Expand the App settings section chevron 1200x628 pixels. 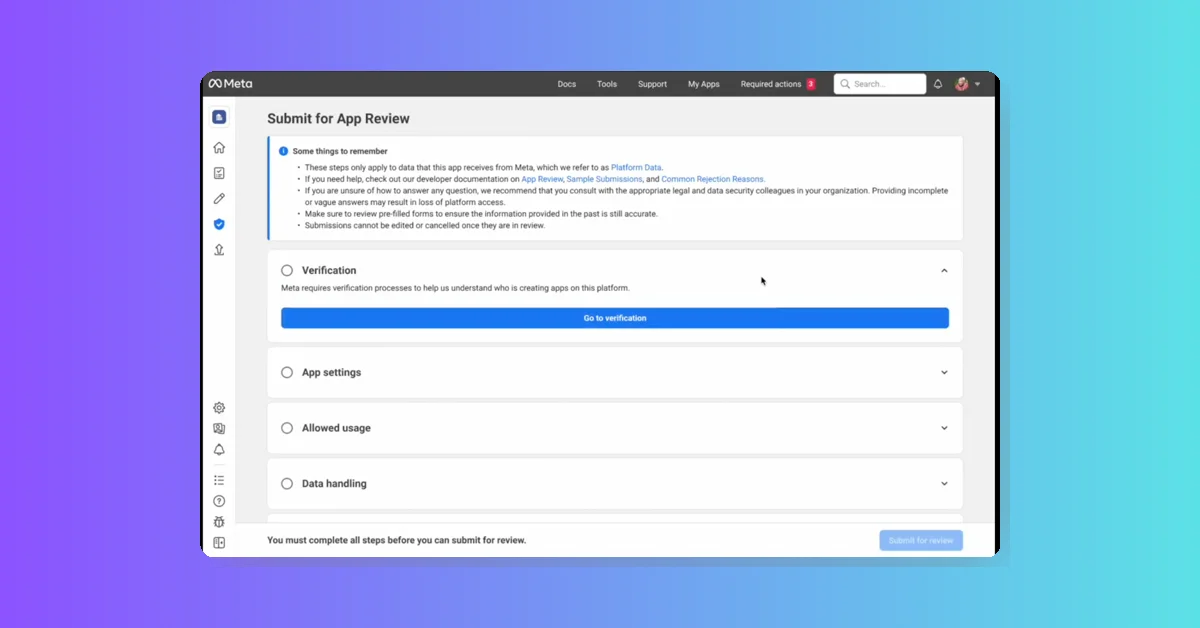coord(944,372)
